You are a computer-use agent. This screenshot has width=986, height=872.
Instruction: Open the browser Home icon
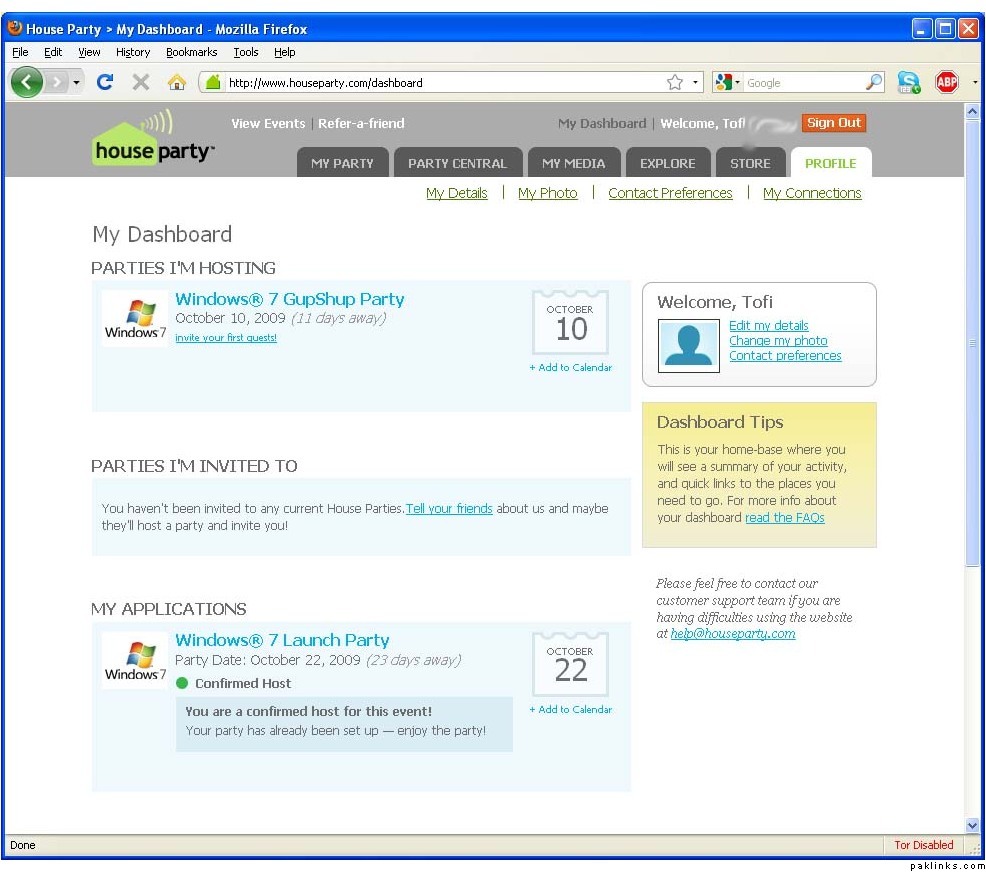pyautogui.click(x=177, y=83)
